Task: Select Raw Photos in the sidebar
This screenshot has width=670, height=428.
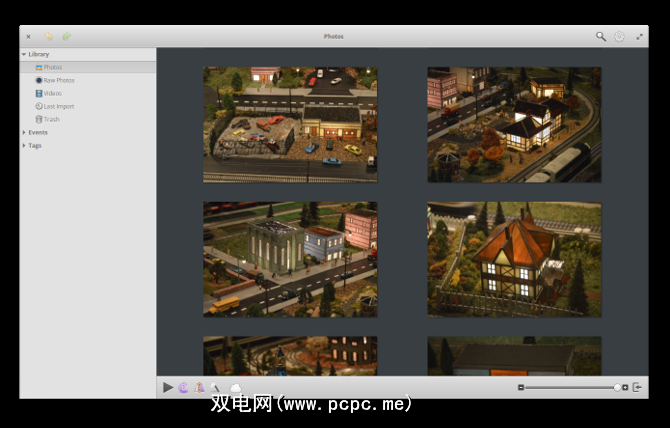Action: point(88,80)
